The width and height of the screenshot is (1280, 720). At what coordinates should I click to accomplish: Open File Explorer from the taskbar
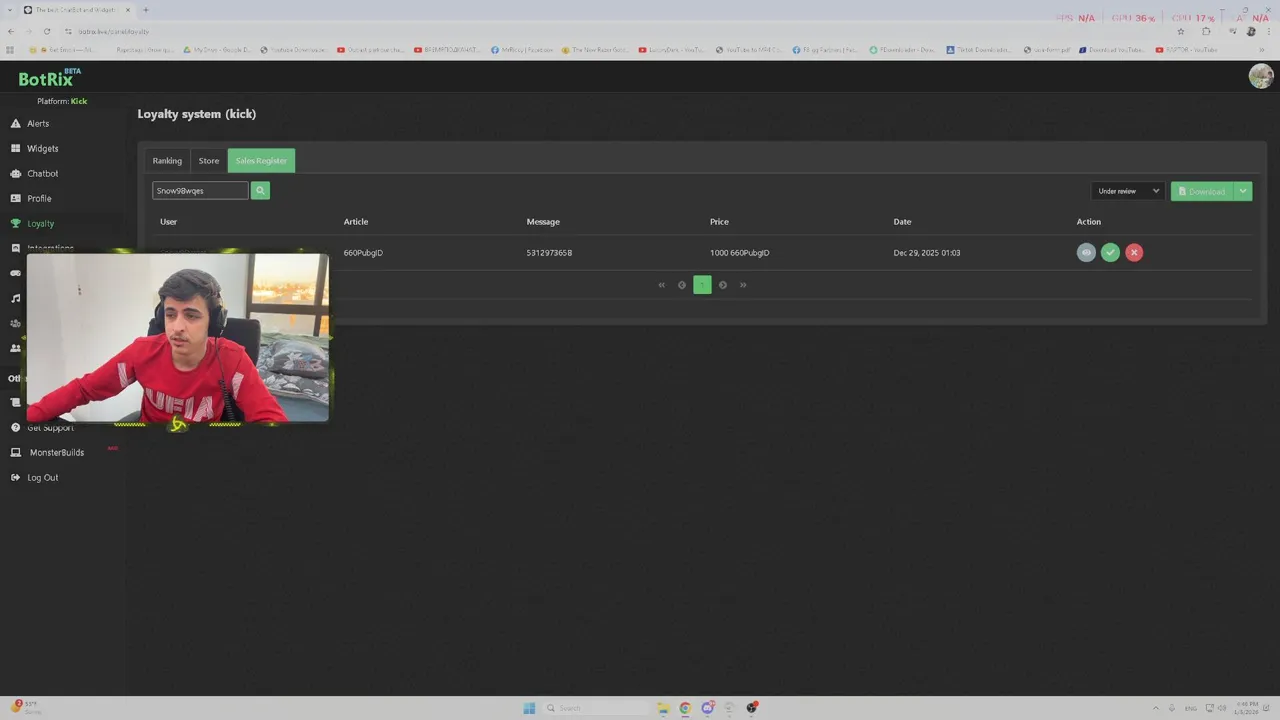(x=662, y=708)
